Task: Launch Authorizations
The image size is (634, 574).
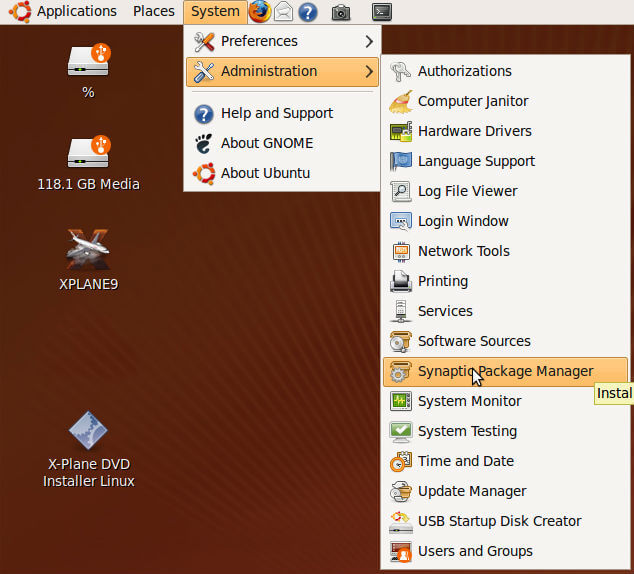Action: 505,71
